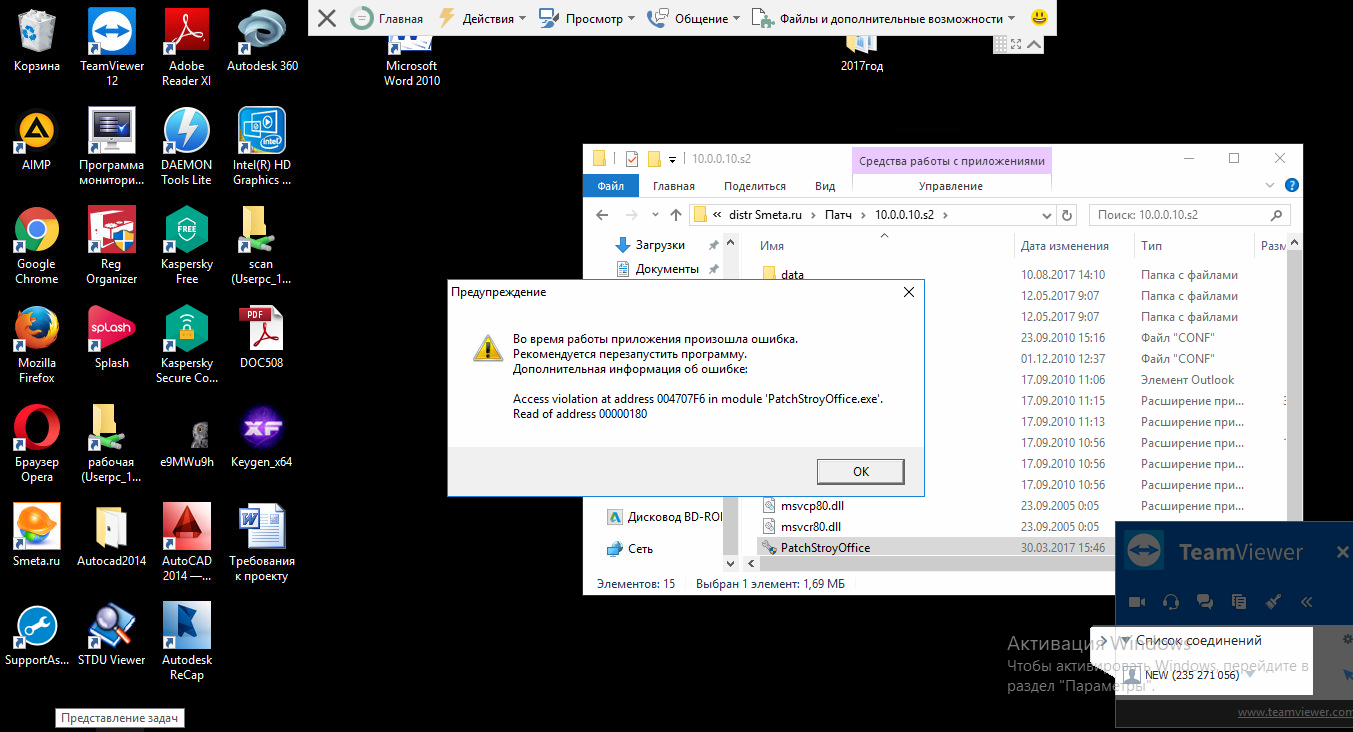Open the recent locations dropdown in Explorer
Screen dimensions: 1353x732
click(x=653, y=215)
